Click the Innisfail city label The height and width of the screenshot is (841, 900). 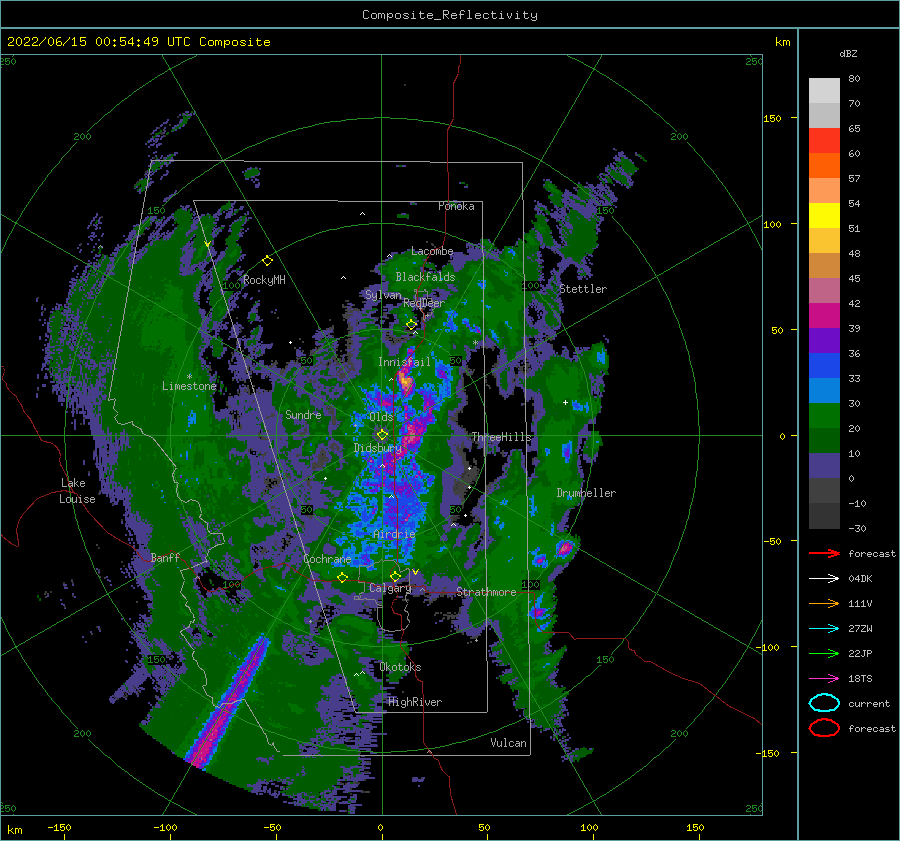[404, 362]
